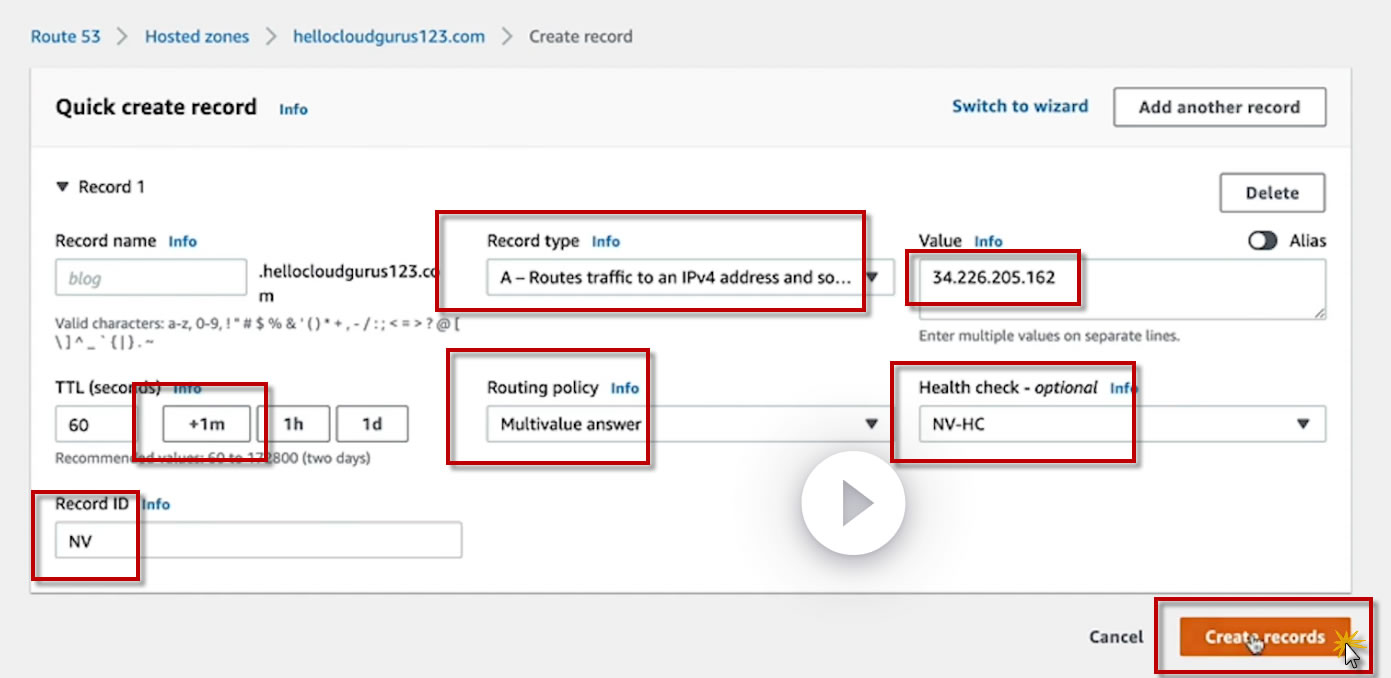1391x678 pixels.
Task: Click Info link next to Record ID
Action: point(156,504)
